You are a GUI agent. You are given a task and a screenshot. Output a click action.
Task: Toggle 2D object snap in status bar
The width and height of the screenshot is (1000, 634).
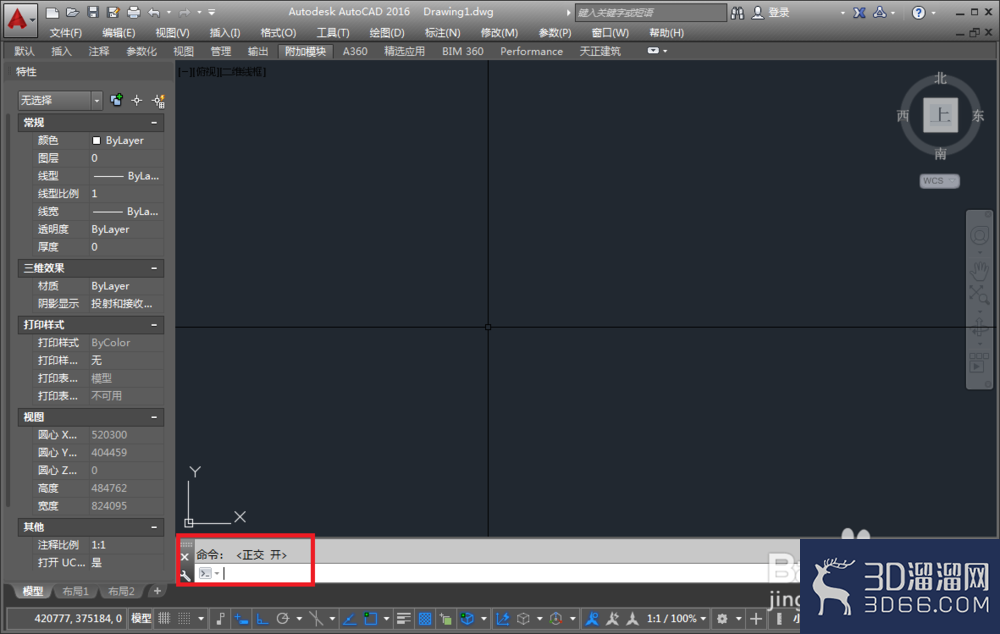[x=371, y=618]
